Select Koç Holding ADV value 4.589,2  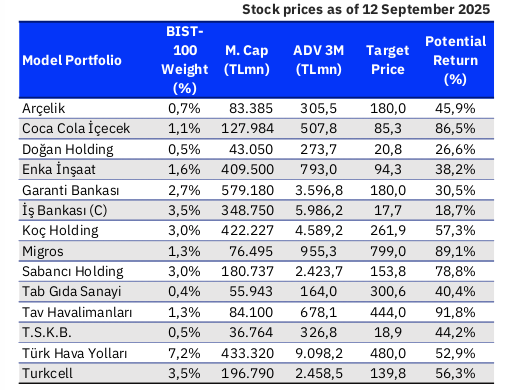(x=319, y=230)
